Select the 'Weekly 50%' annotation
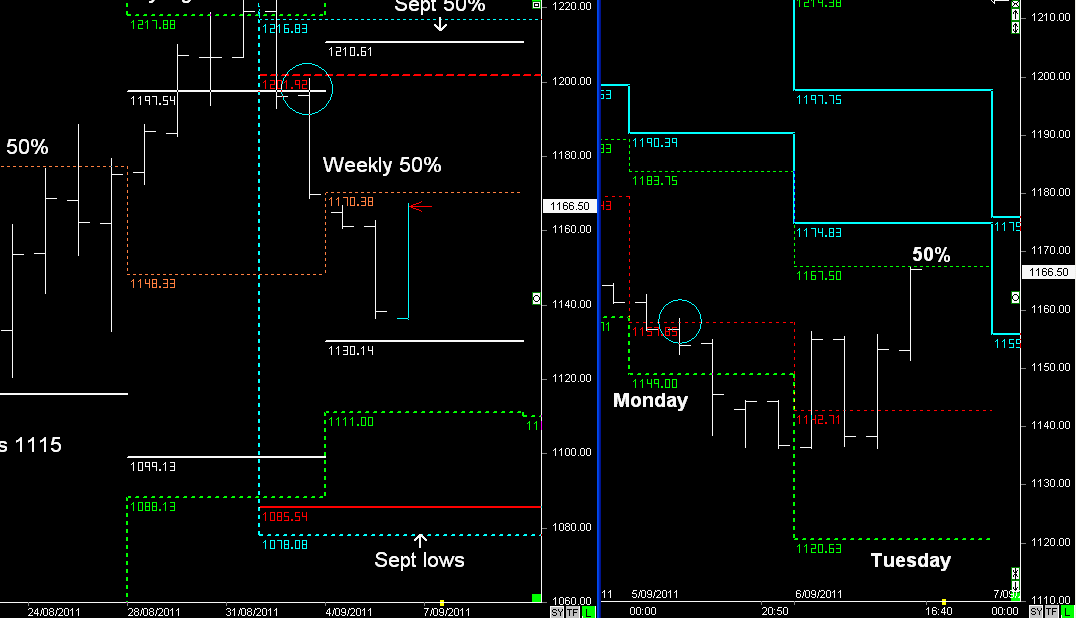The width and height of the screenshot is (1076, 618). click(x=382, y=165)
